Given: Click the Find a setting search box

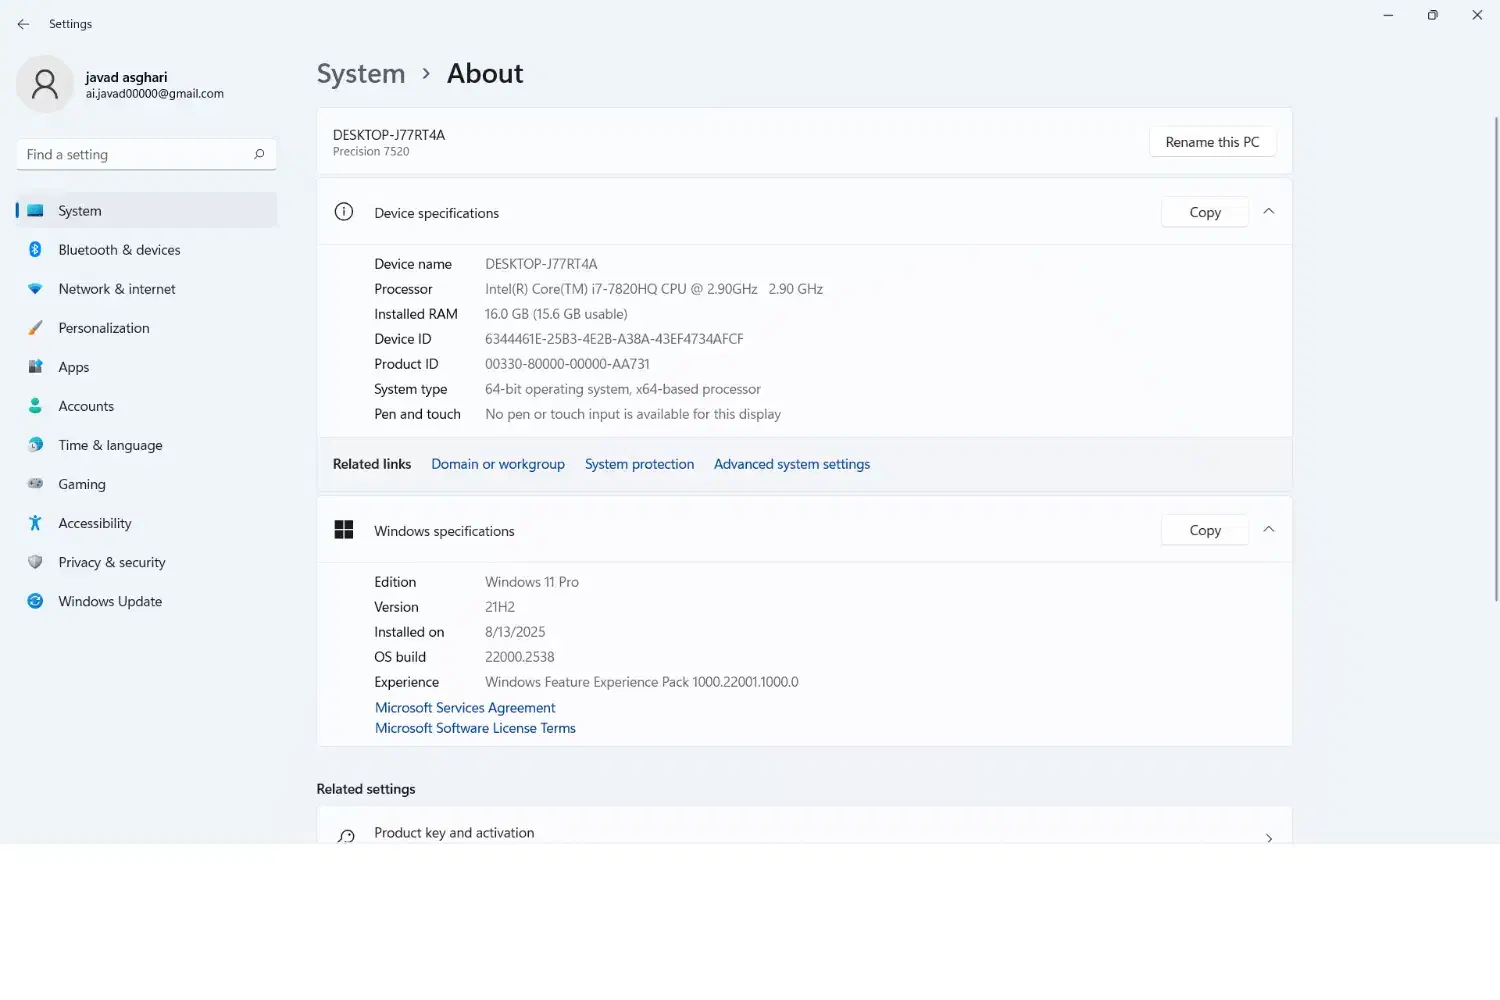Looking at the screenshot, I should [135, 154].
